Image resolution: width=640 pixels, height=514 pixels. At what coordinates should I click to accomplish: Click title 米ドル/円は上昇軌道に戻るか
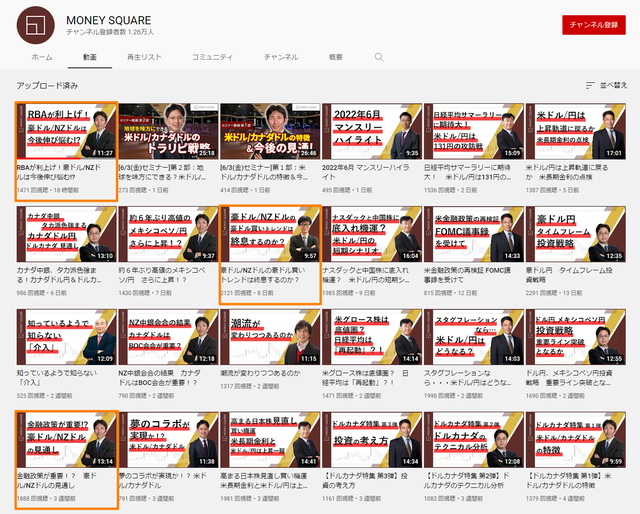pyautogui.click(x=567, y=172)
